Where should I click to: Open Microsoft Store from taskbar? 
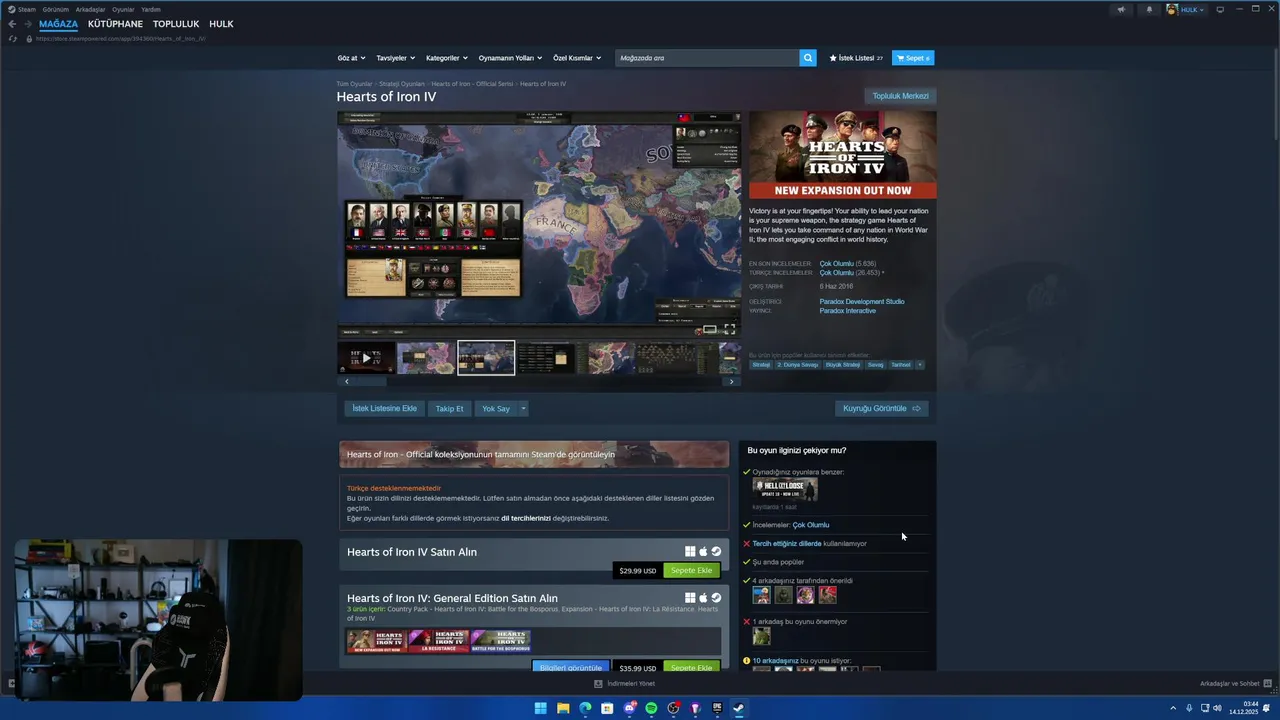click(607, 708)
